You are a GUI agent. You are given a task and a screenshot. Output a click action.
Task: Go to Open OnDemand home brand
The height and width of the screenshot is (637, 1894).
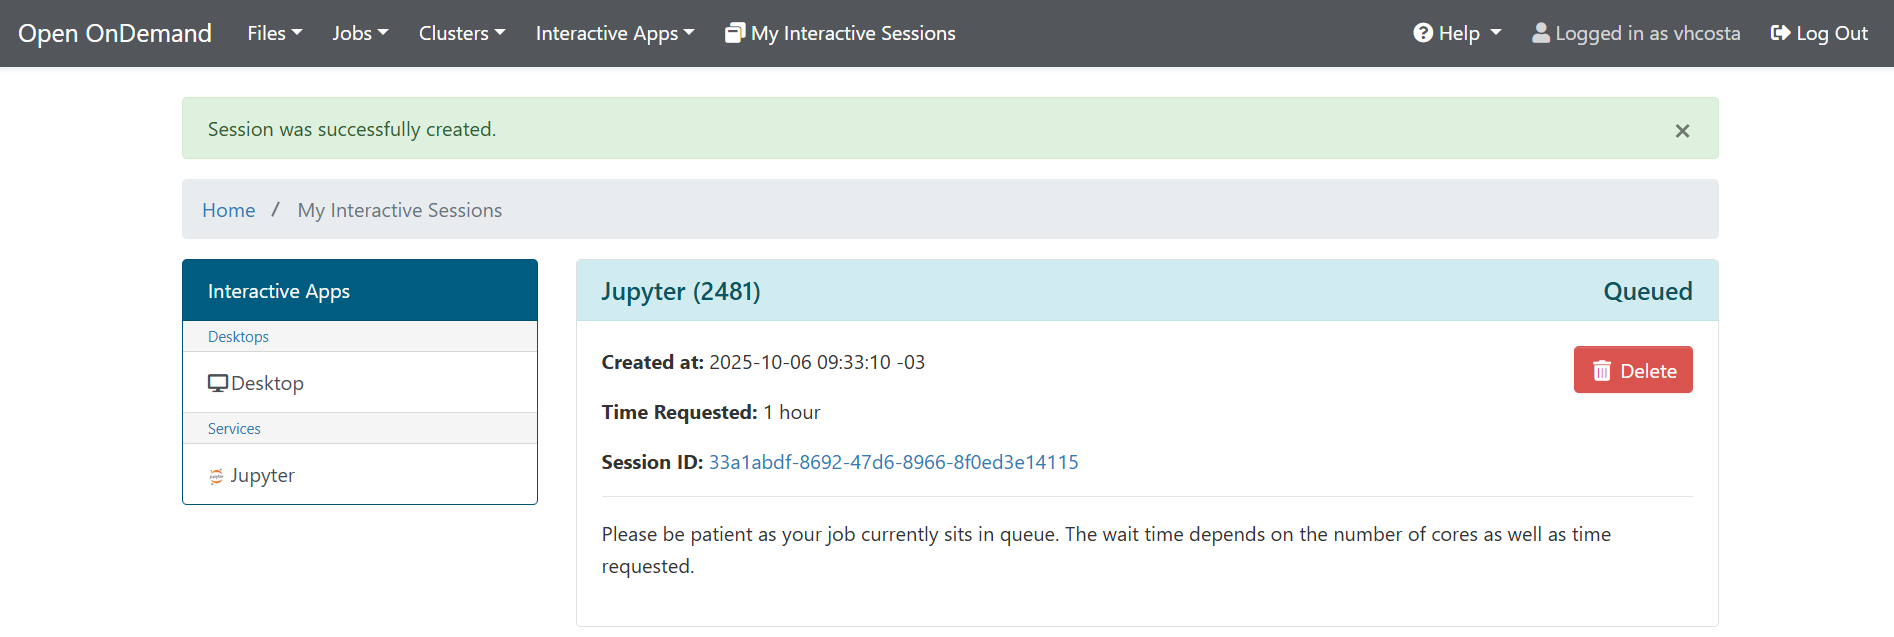click(x=115, y=33)
